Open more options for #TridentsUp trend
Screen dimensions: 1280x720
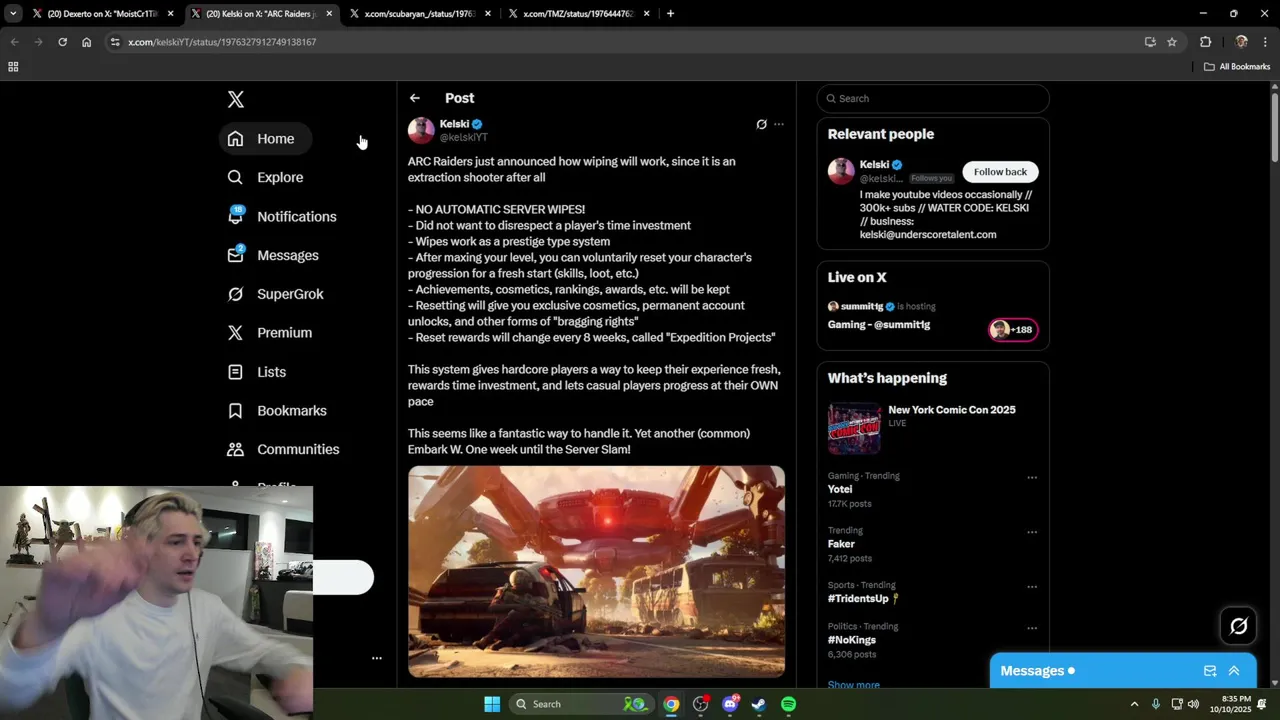(x=1031, y=587)
